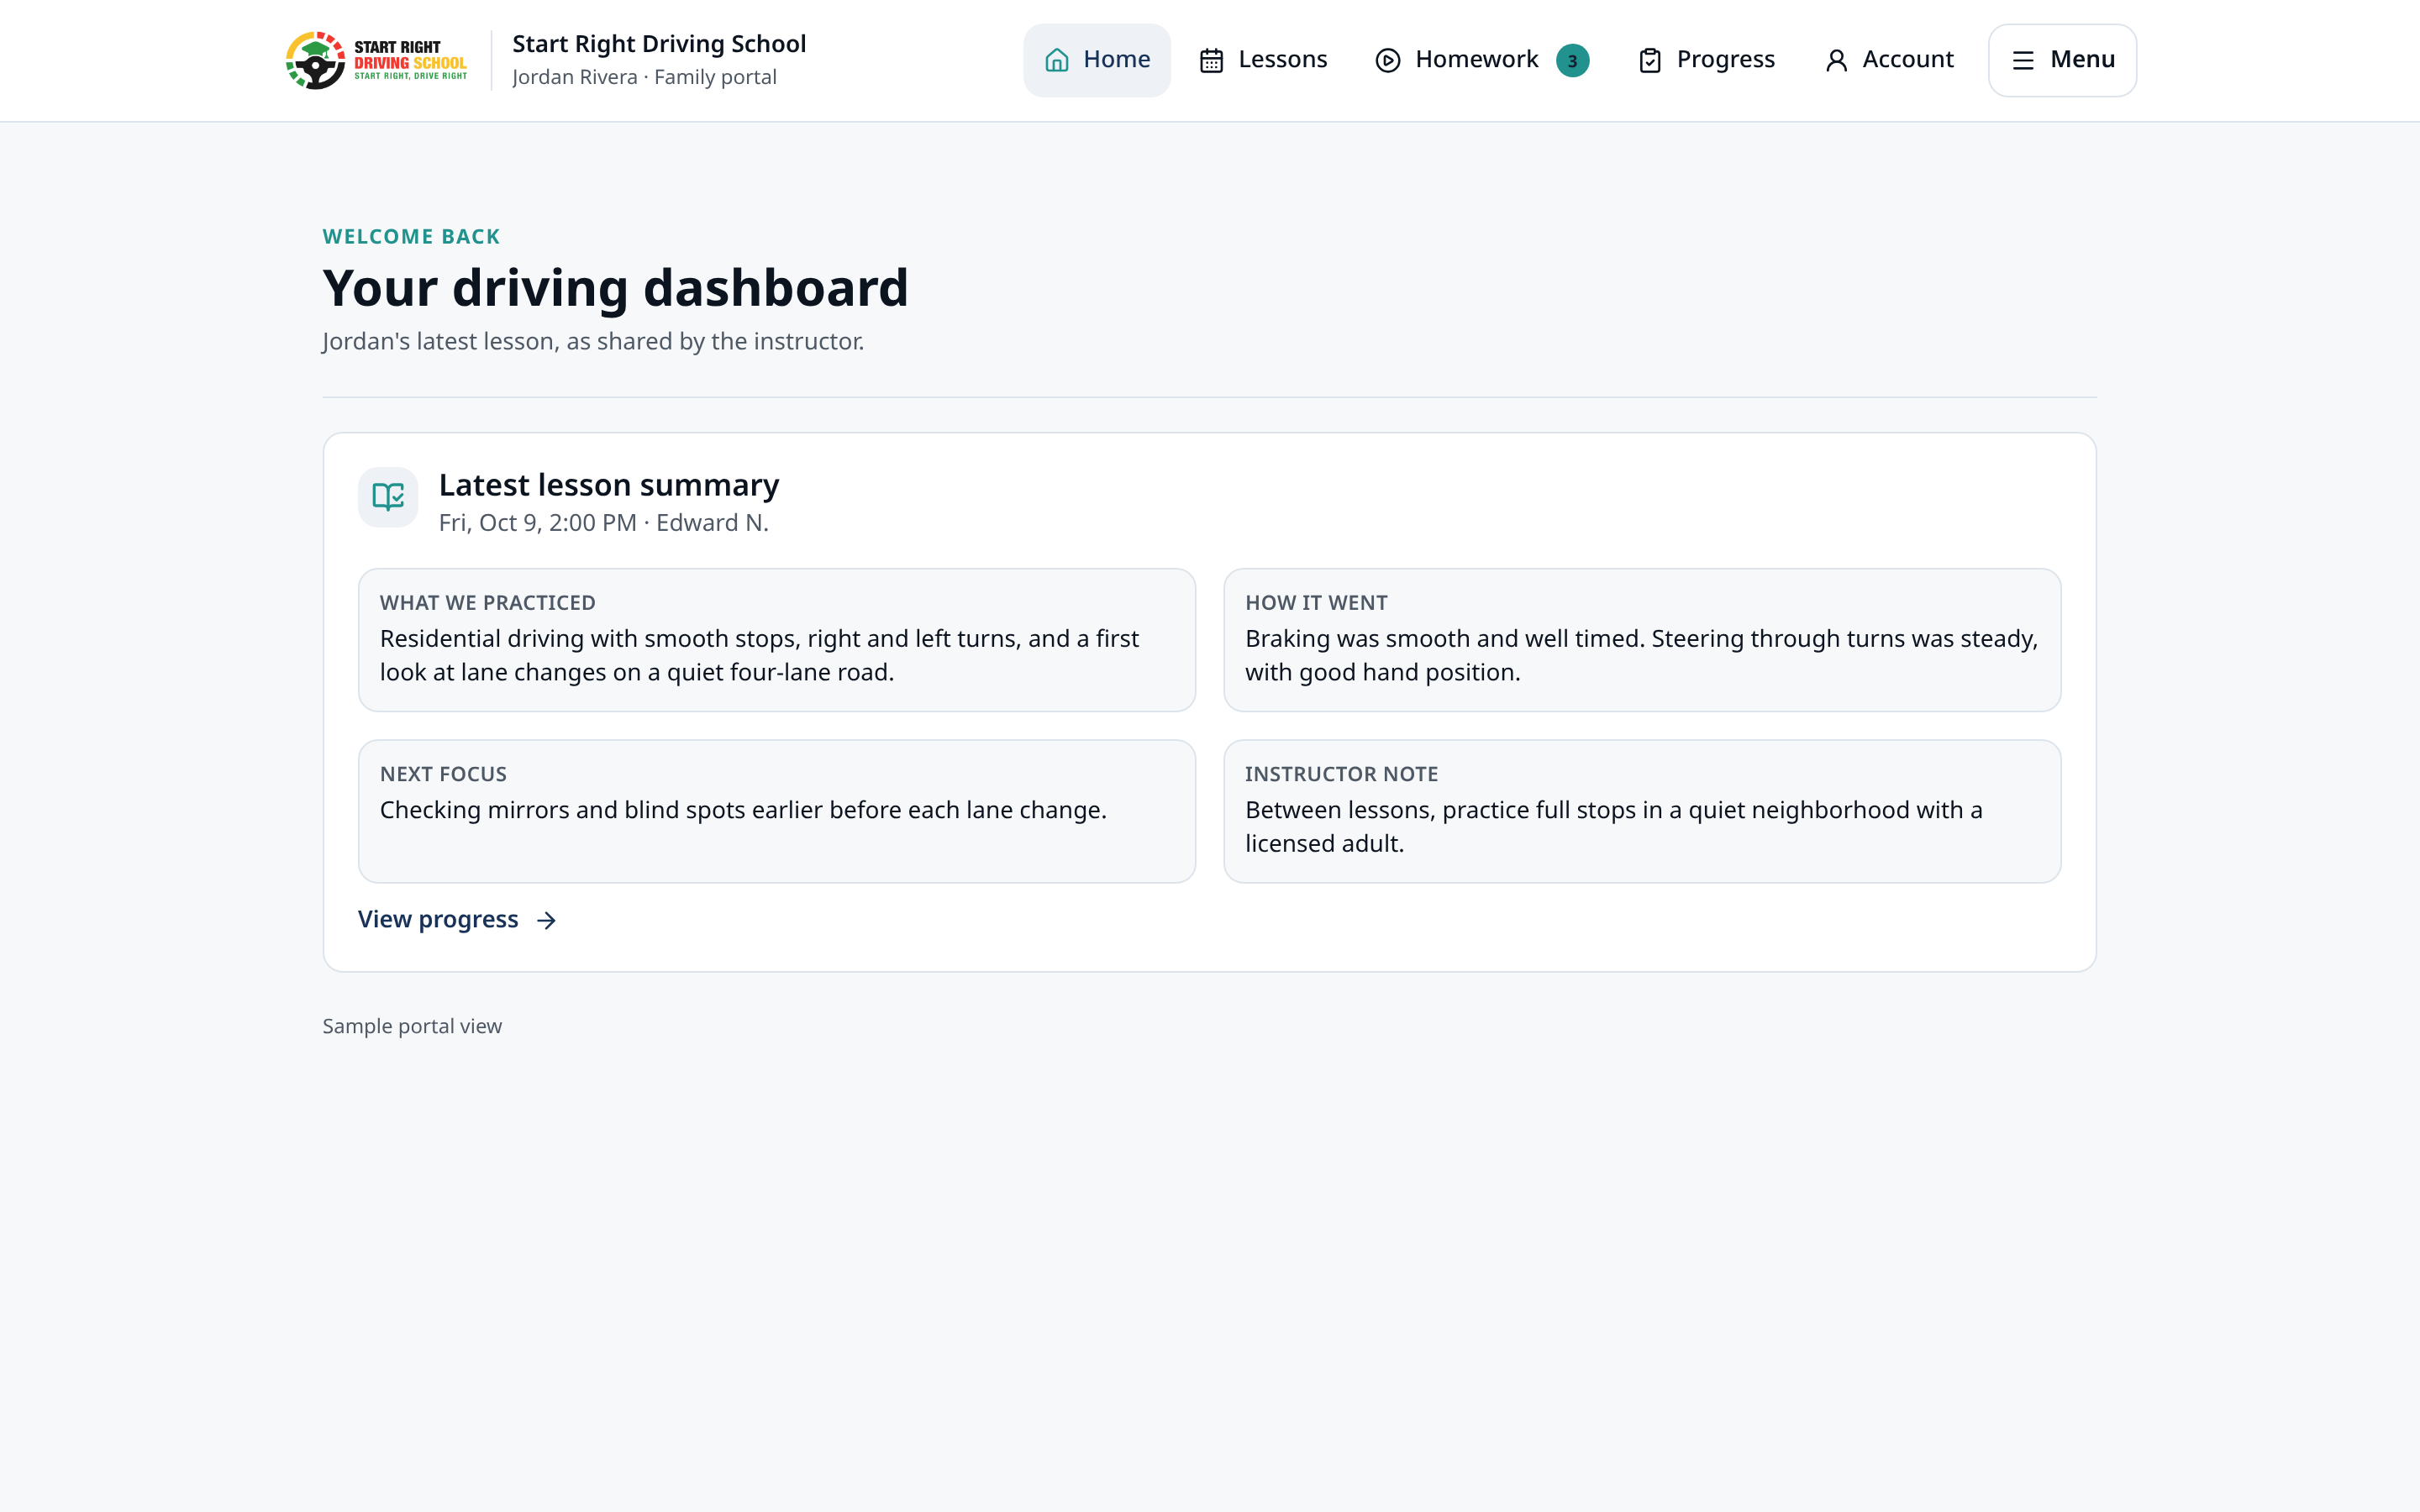The width and height of the screenshot is (2420, 1512).
Task: Click the hamburger icon in Menu button
Action: coord(2023,61)
